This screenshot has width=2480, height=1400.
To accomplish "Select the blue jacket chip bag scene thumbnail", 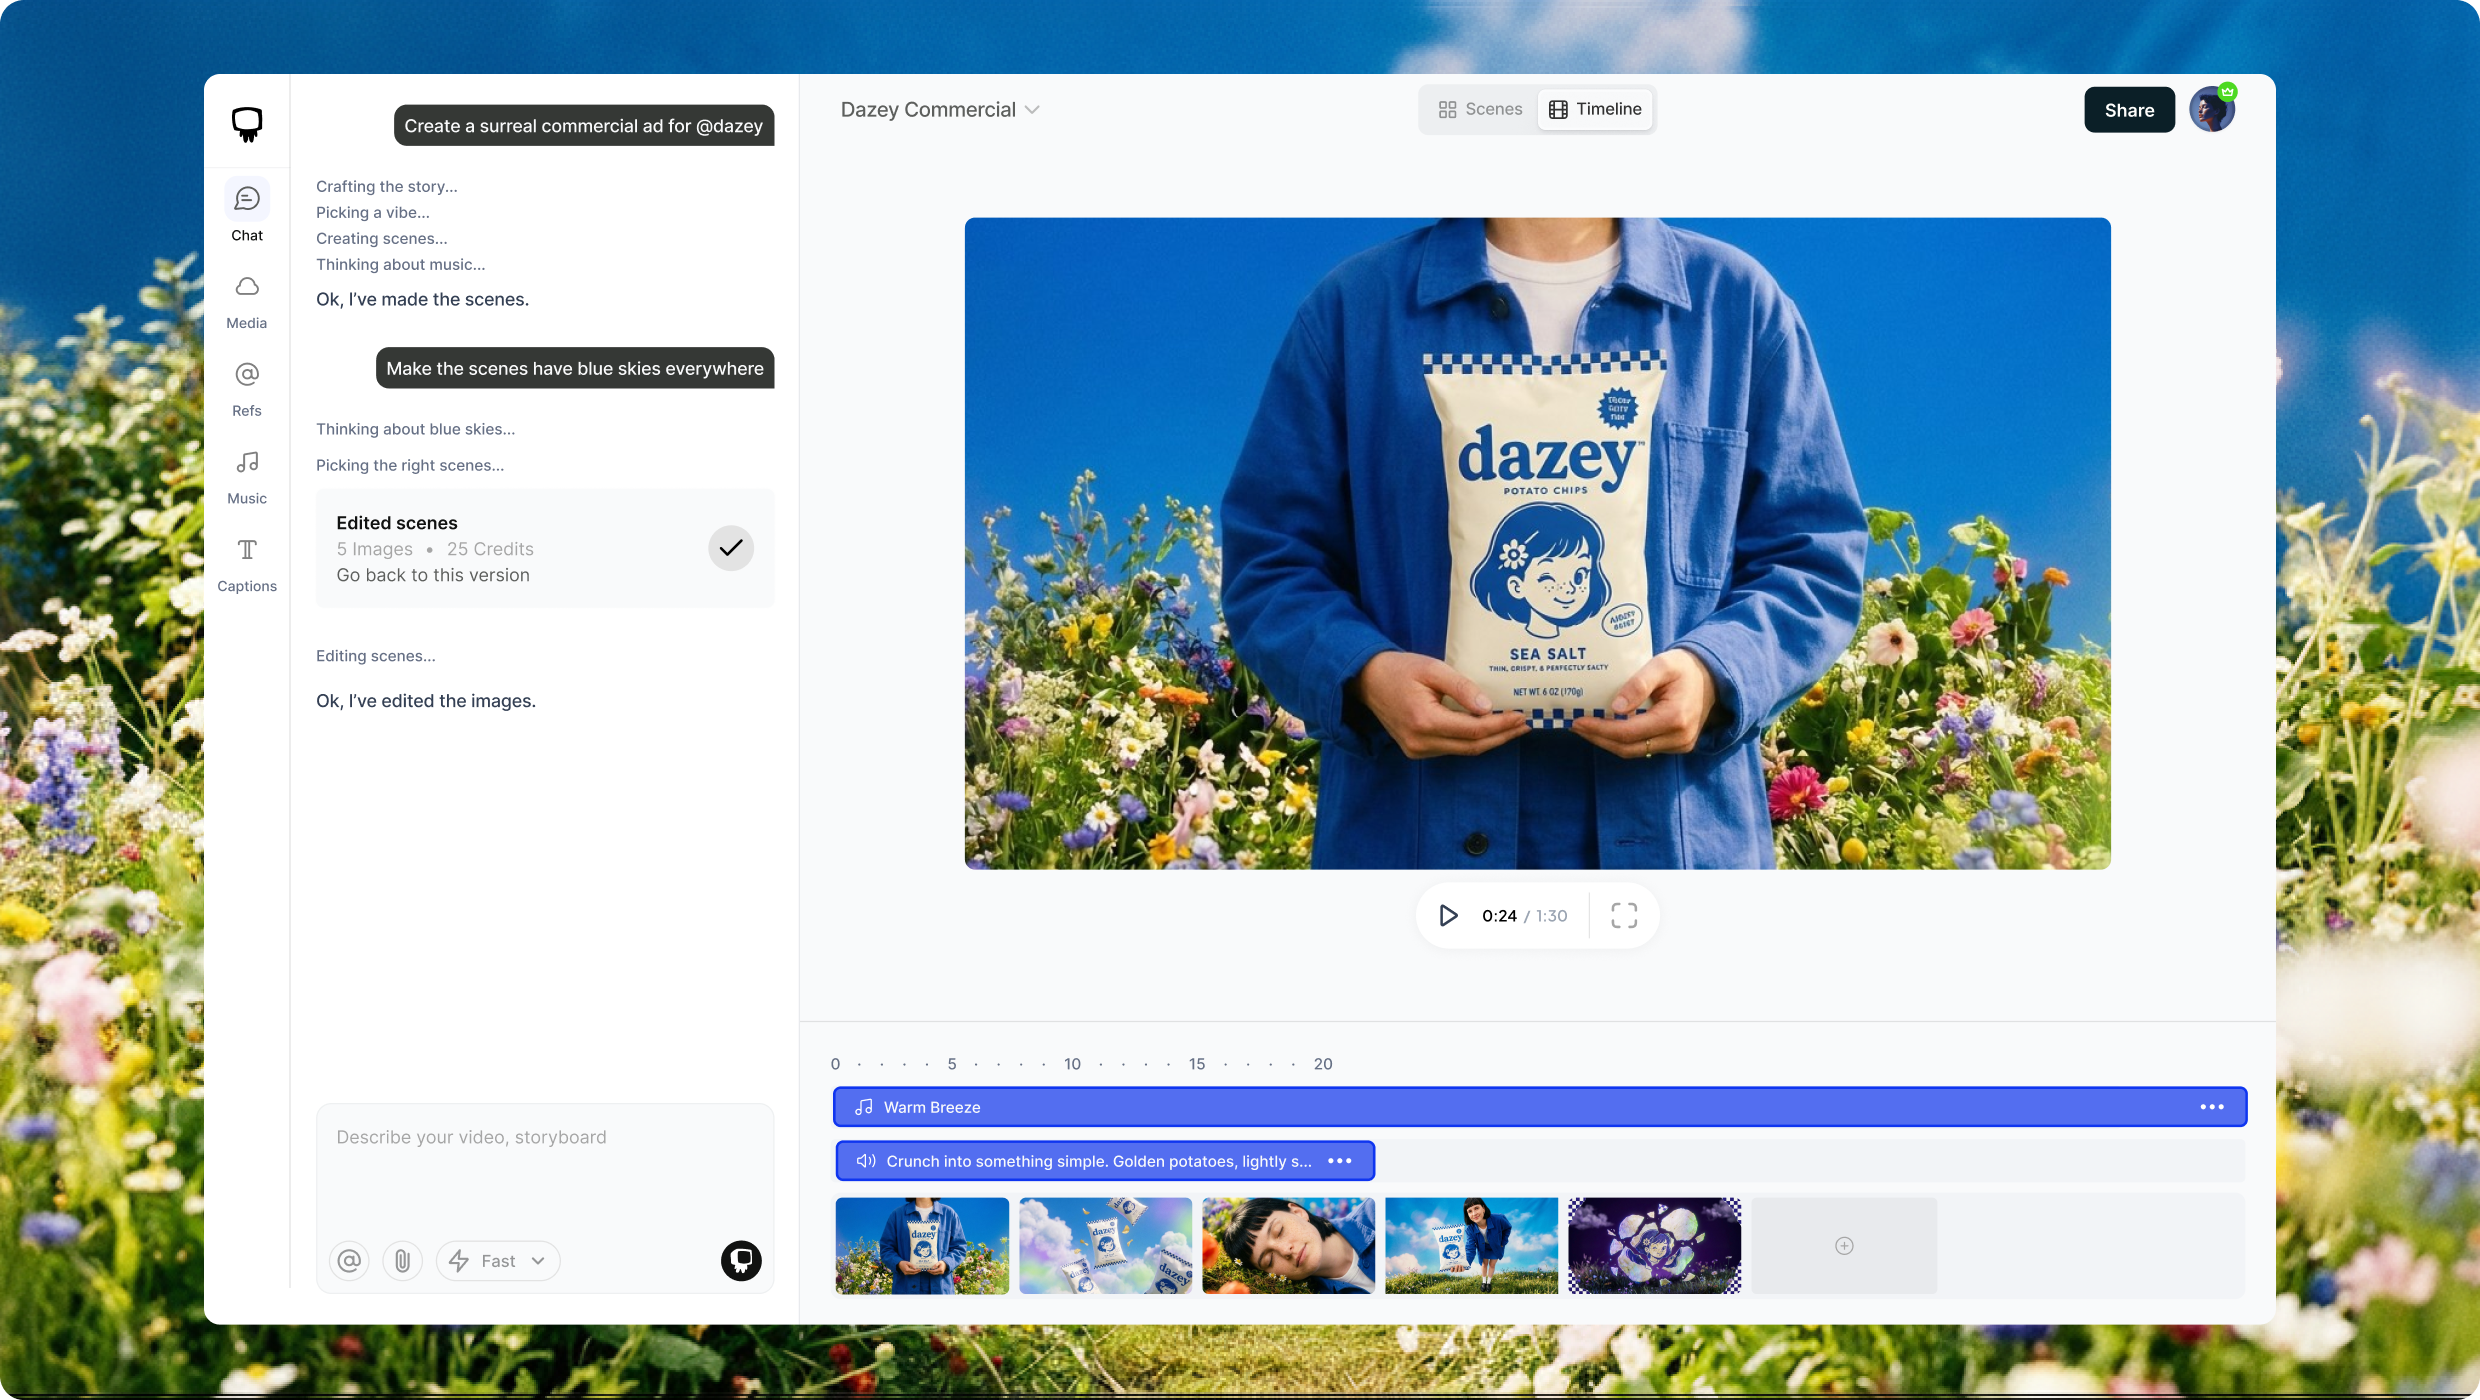I will (x=922, y=1246).
